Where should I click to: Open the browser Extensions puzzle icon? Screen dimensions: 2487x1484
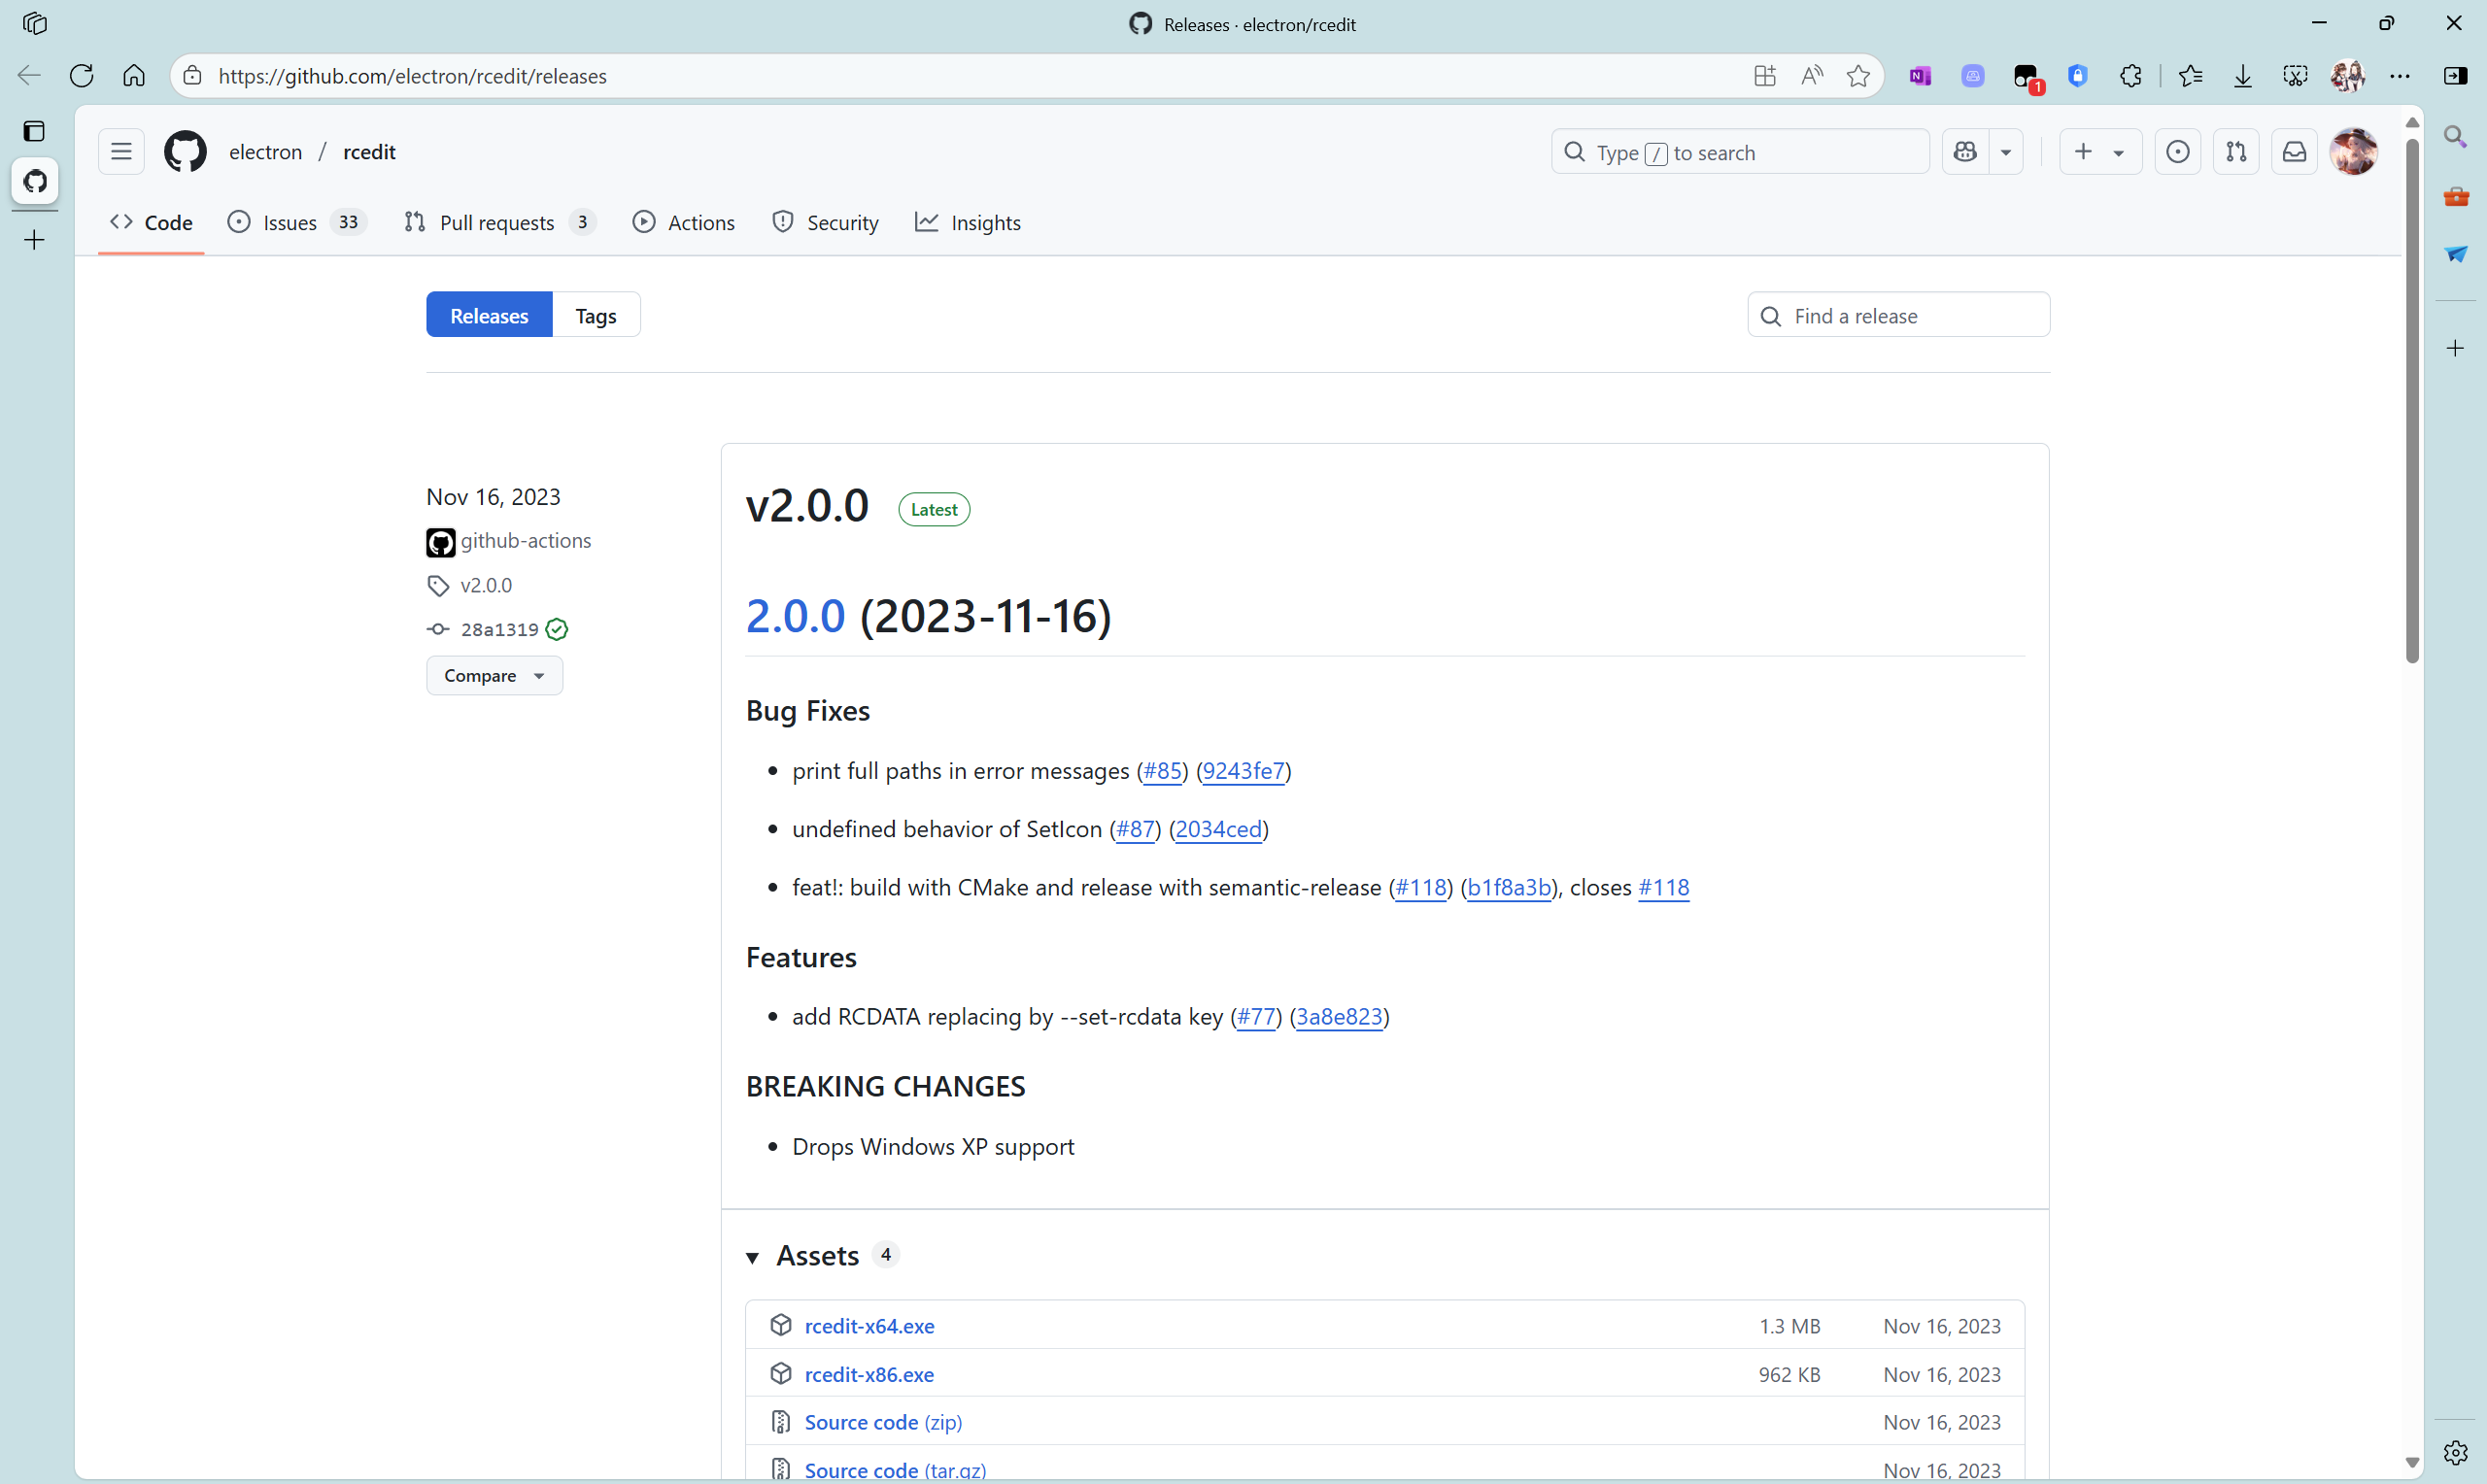coord(2130,76)
